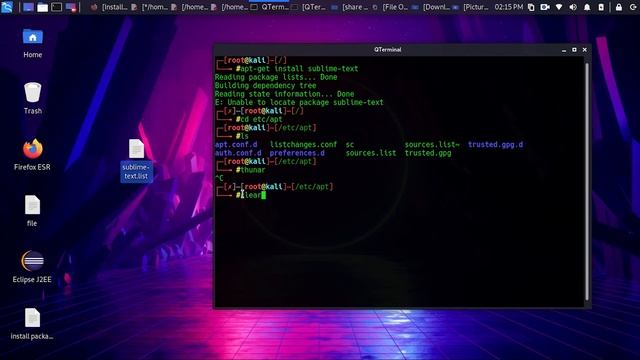Click 'E: Unable to locate package sublime-text'

click(x=299, y=102)
